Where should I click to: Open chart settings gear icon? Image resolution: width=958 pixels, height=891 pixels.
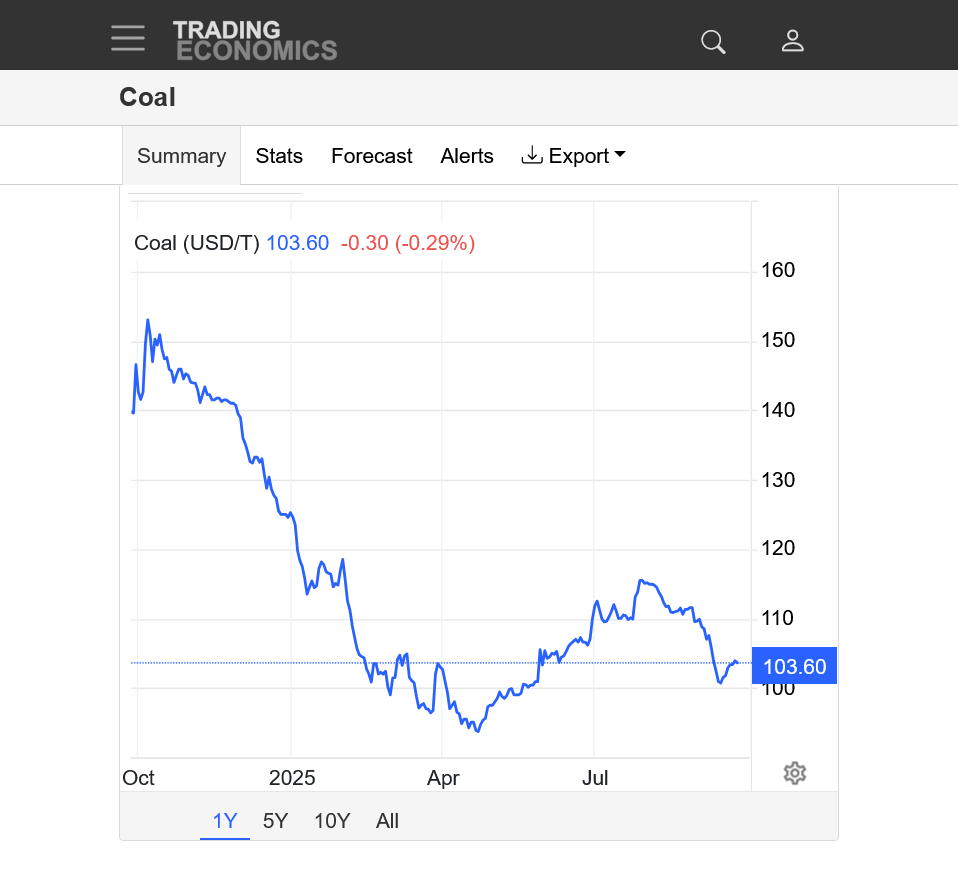(x=795, y=773)
